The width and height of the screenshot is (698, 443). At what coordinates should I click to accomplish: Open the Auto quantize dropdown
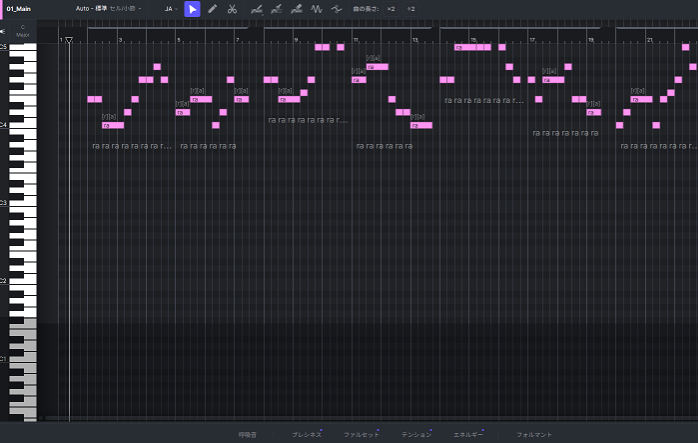(108, 9)
